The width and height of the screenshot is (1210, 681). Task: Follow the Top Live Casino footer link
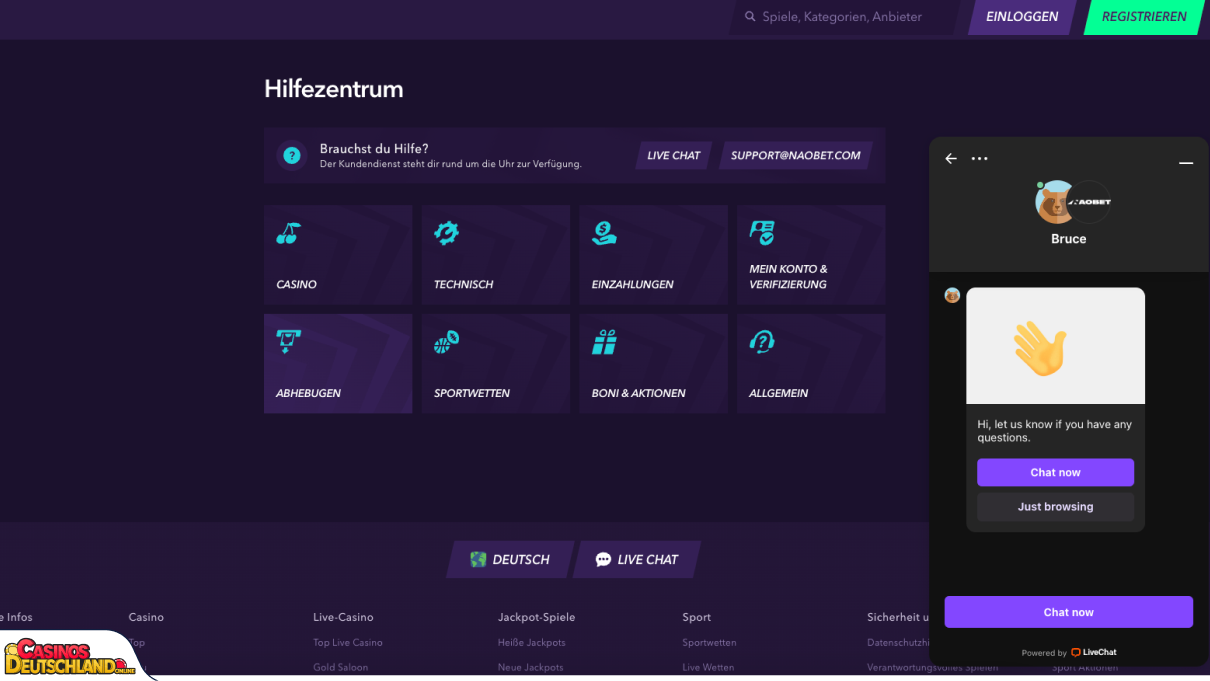click(x=348, y=642)
